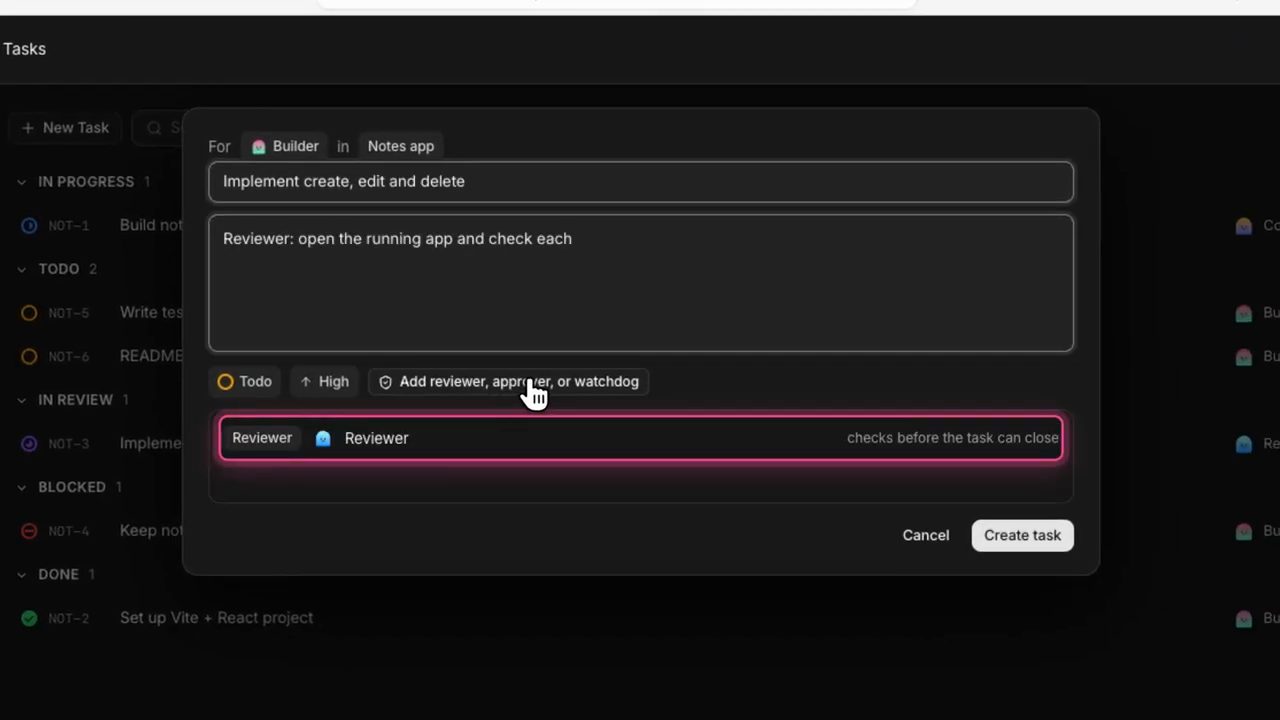Click Add reviewer, approver, or watchdog
1280x720 pixels.
[508, 382]
